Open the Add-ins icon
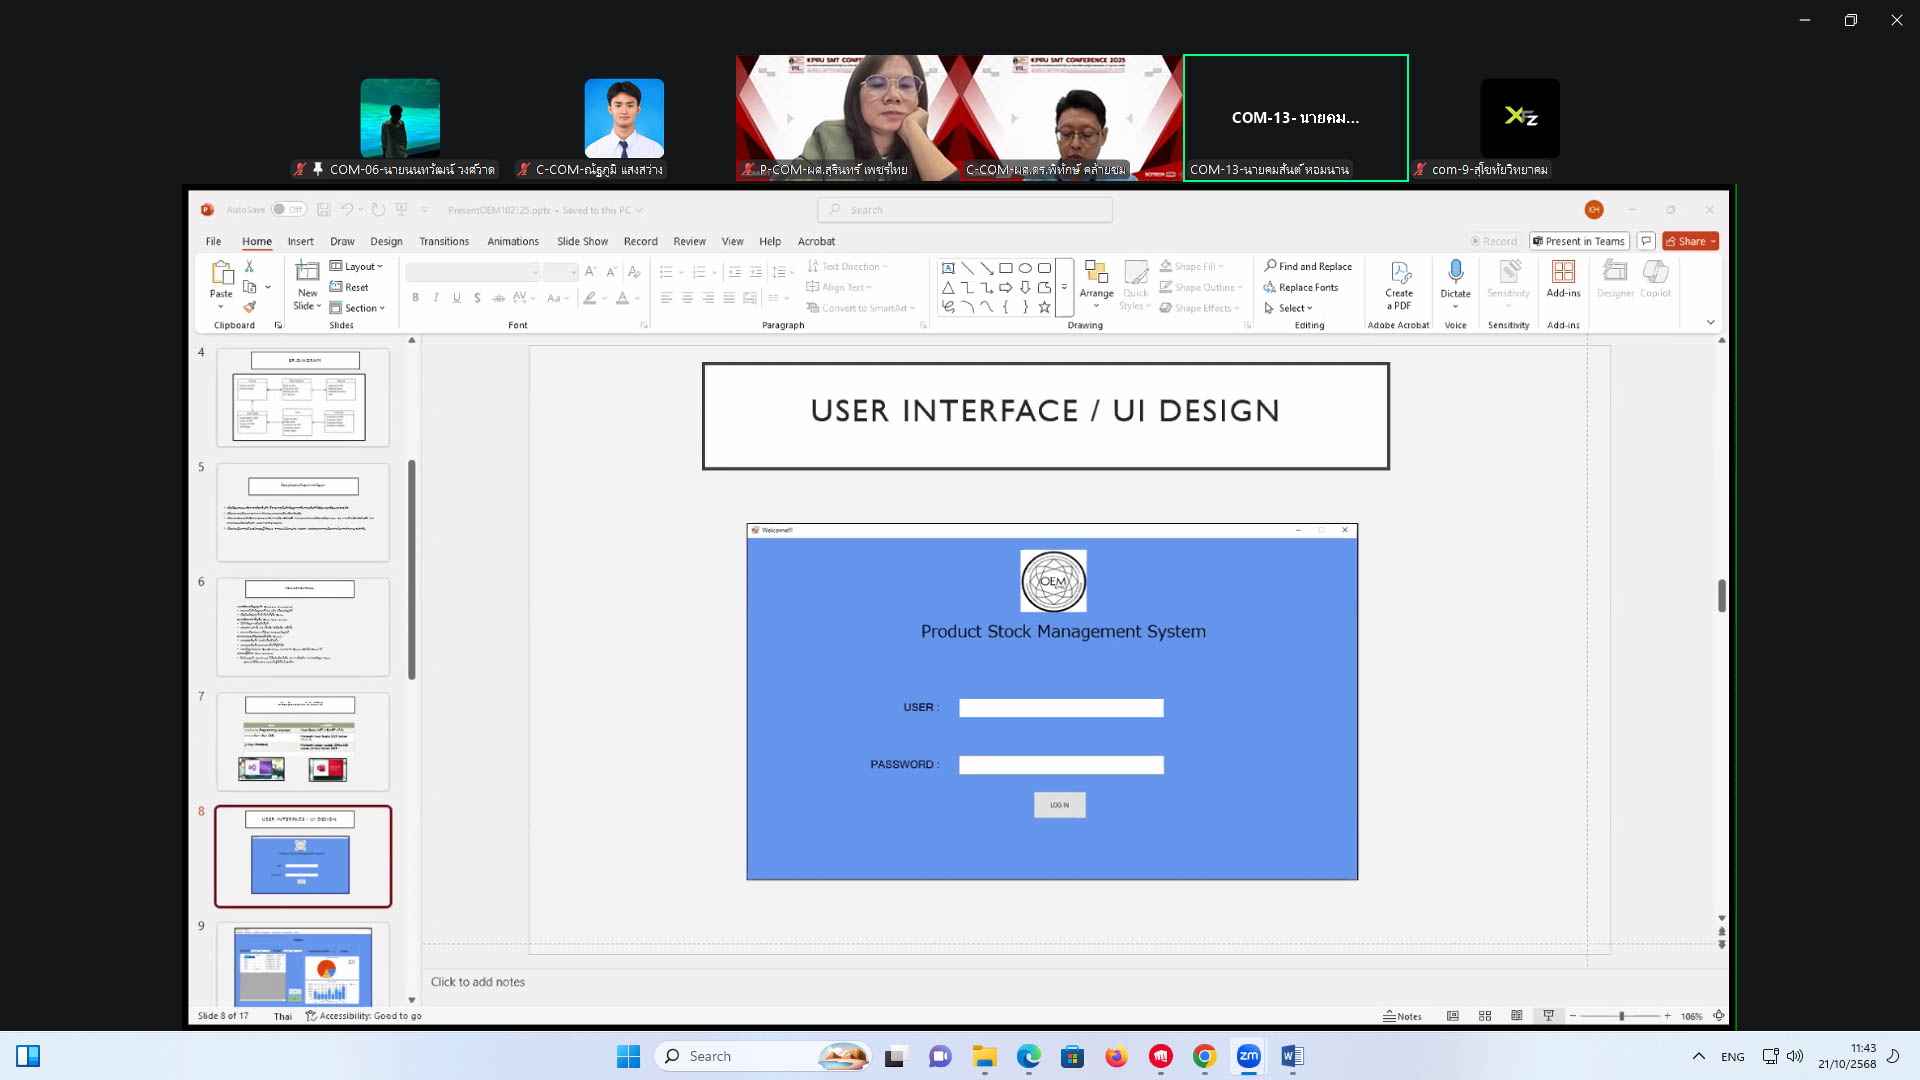 (x=1563, y=273)
